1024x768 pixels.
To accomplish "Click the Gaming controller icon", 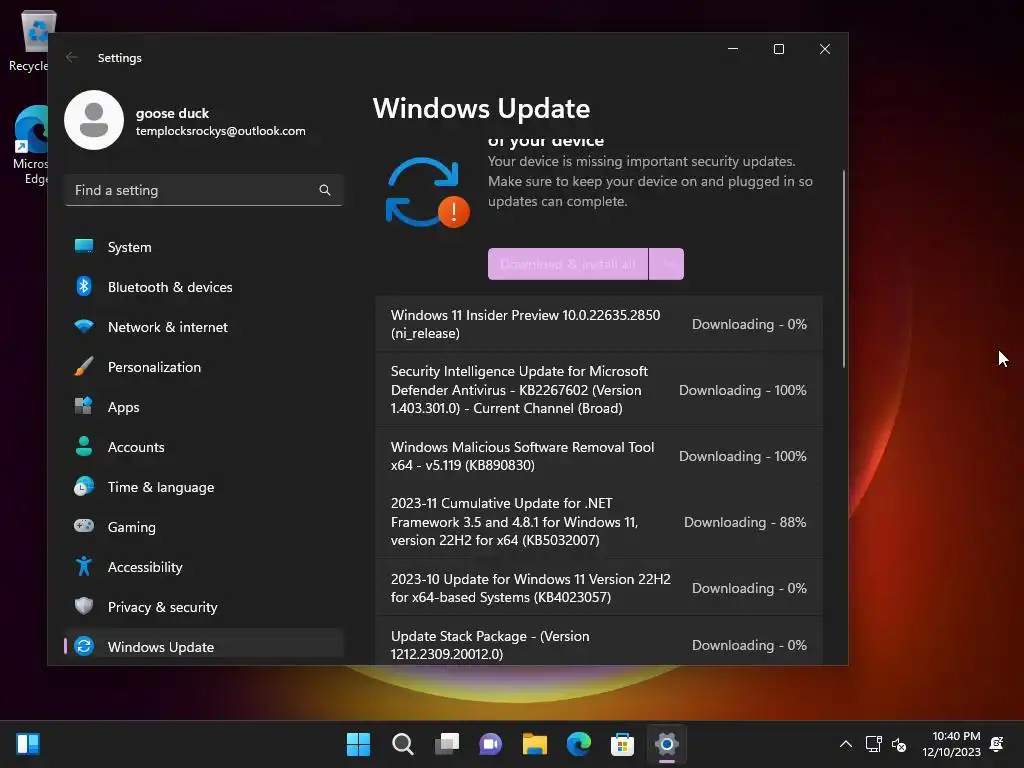I will pos(84,526).
